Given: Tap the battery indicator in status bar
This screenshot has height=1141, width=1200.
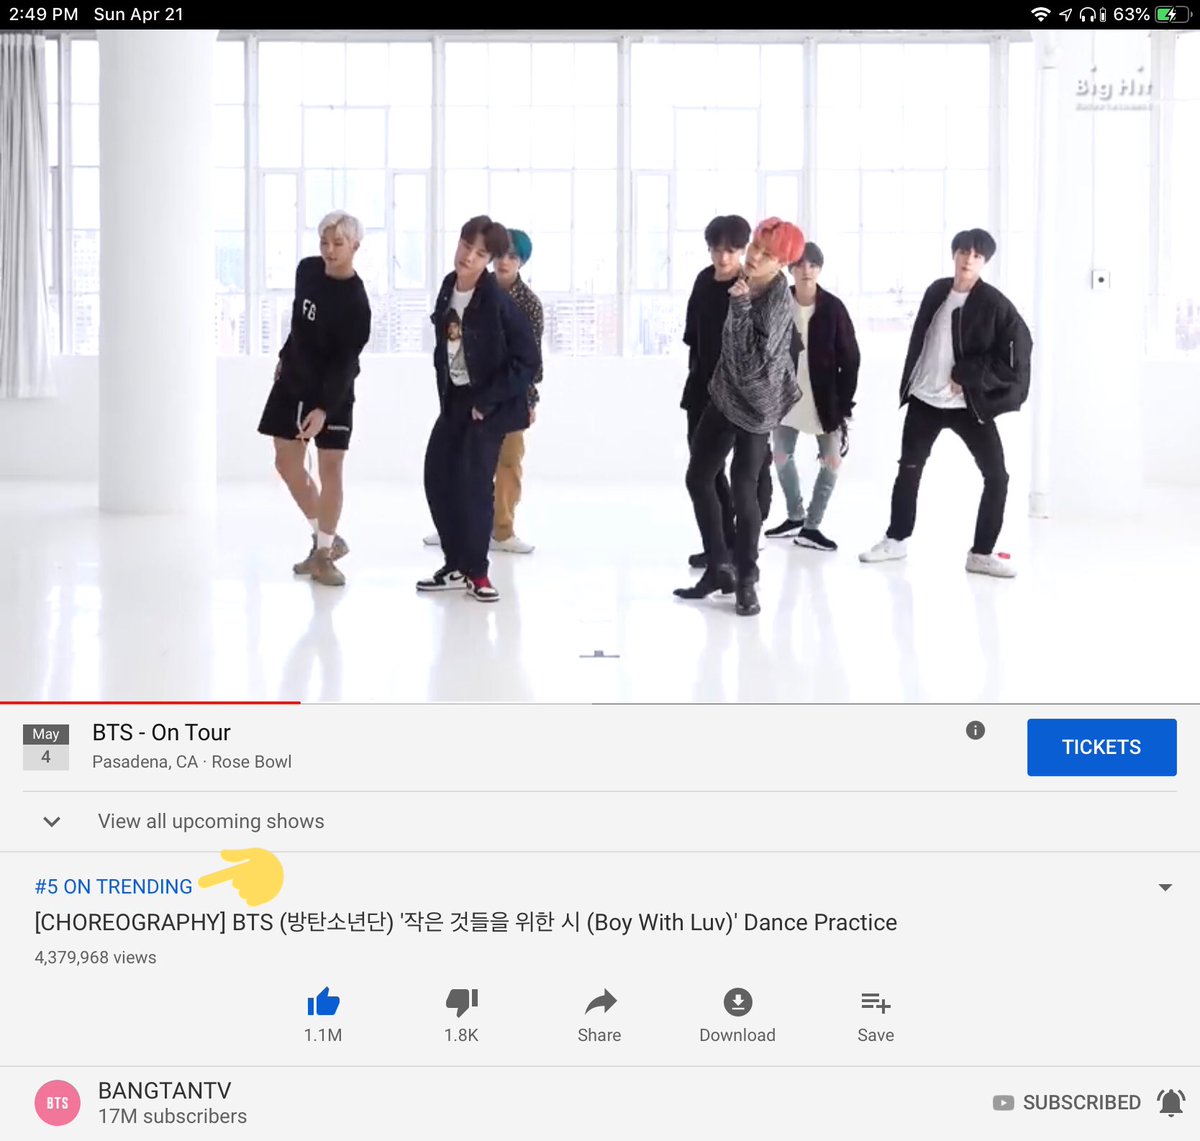Looking at the screenshot, I should point(1171,14).
